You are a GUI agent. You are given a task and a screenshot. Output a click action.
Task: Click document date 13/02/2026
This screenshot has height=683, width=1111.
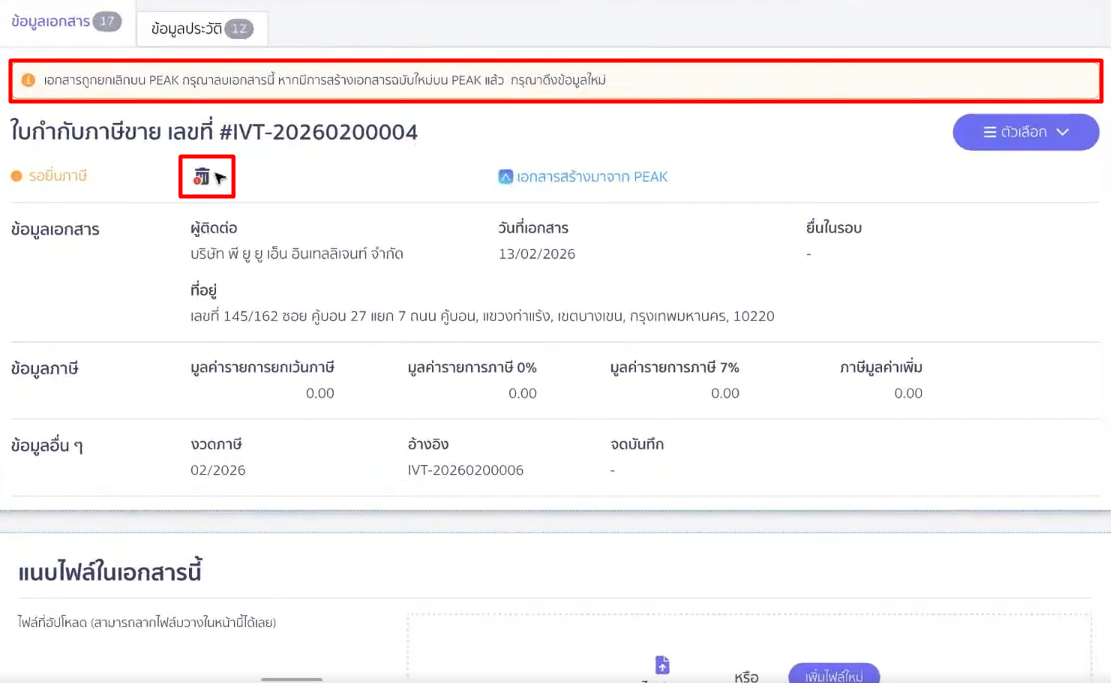(x=536, y=254)
